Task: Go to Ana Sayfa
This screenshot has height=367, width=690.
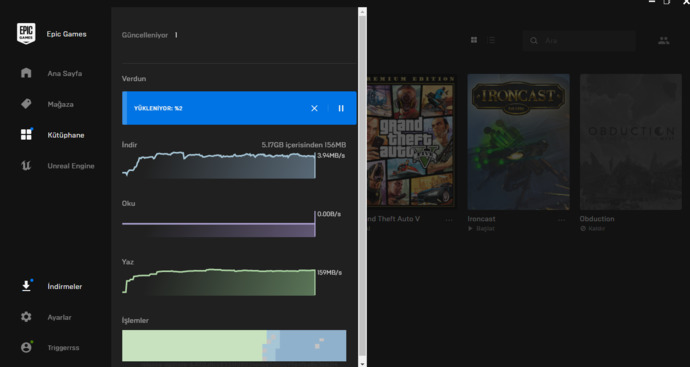Action: (65, 73)
